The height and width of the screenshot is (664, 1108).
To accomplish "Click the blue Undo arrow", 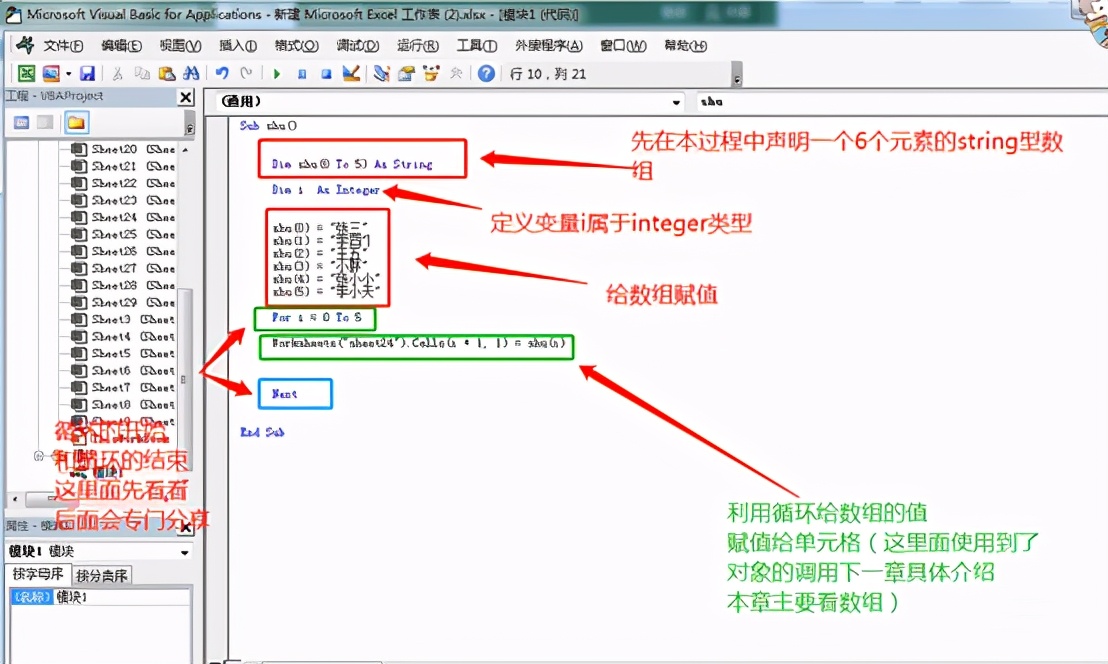I will pos(222,73).
